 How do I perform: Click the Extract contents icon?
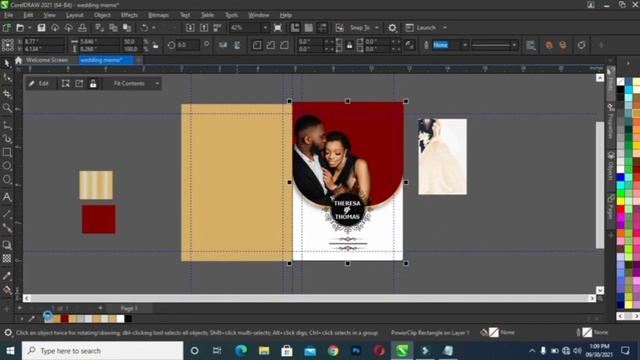pyautogui.click(x=79, y=84)
